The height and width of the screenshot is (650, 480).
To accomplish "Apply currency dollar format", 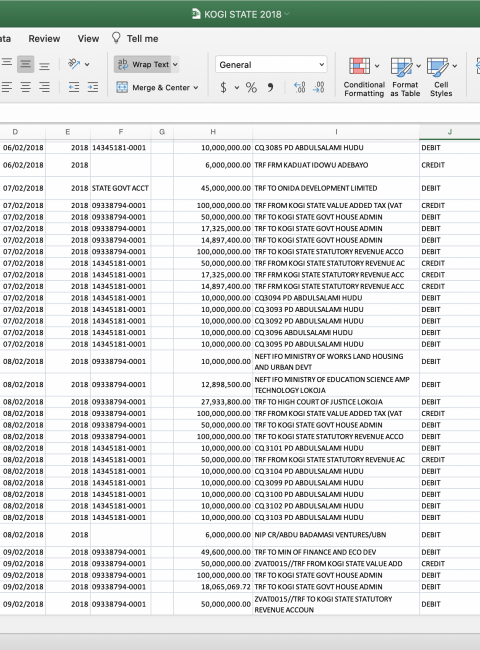I will [223, 87].
